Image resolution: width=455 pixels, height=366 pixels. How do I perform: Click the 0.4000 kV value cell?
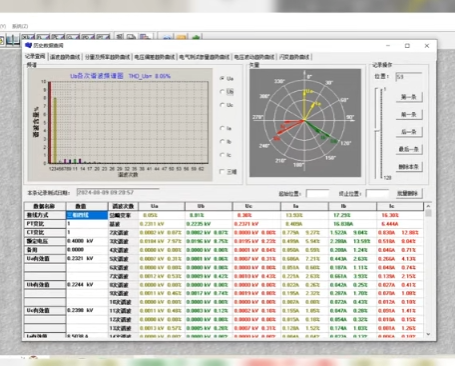tap(87, 241)
